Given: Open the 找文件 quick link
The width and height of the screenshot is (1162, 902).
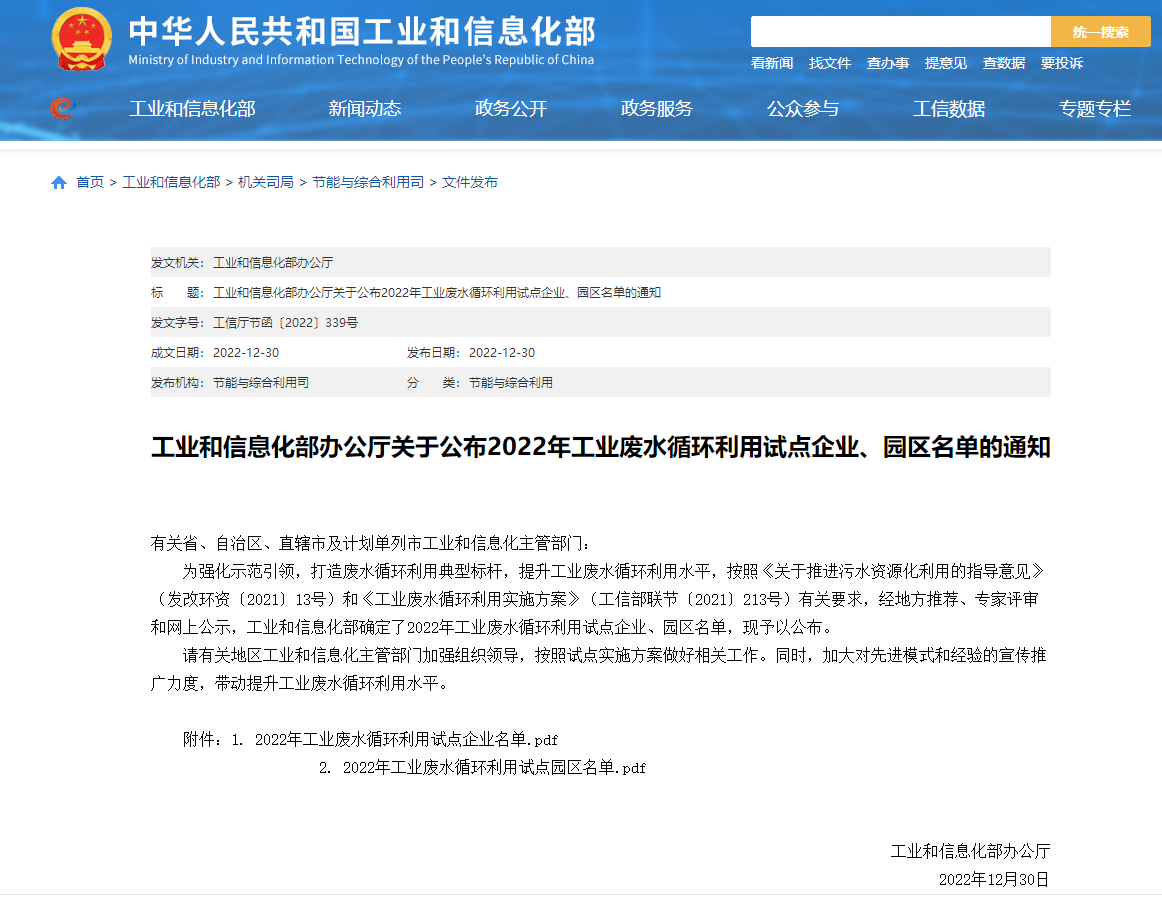Looking at the screenshot, I should [x=829, y=63].
